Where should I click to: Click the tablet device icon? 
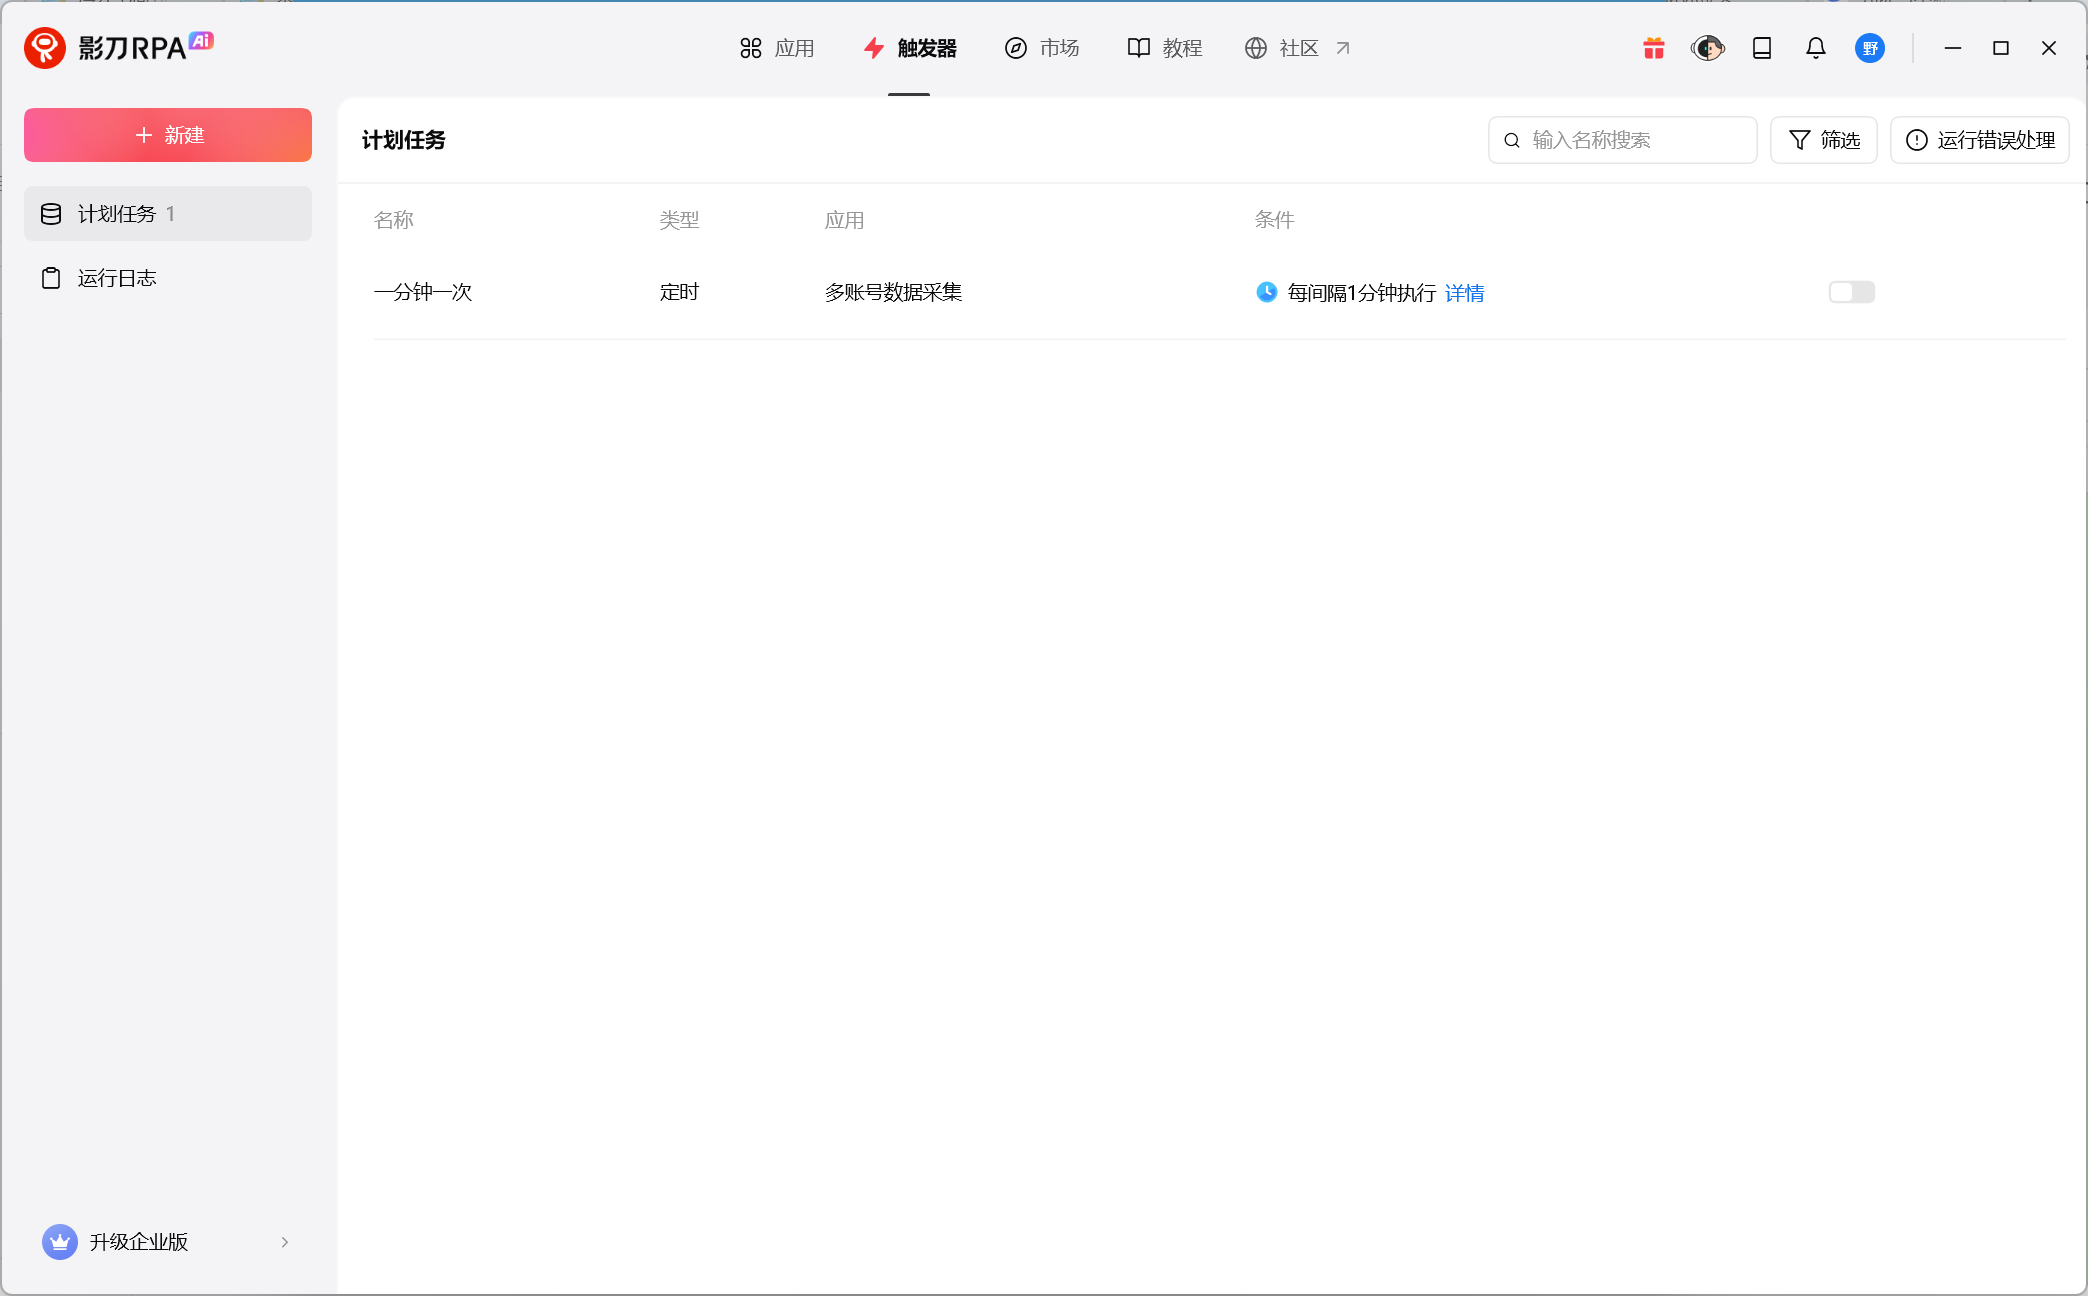(1762, 48)
